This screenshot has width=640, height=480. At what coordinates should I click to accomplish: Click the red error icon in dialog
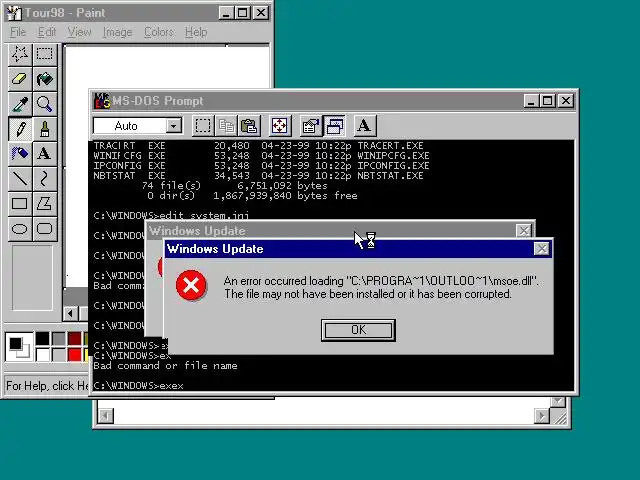[x=191, y=285]
